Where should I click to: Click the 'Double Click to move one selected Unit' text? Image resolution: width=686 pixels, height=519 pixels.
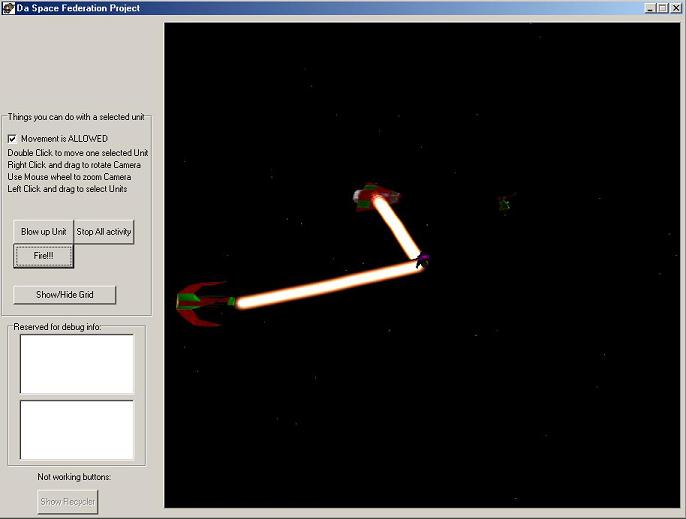point(78,153)
